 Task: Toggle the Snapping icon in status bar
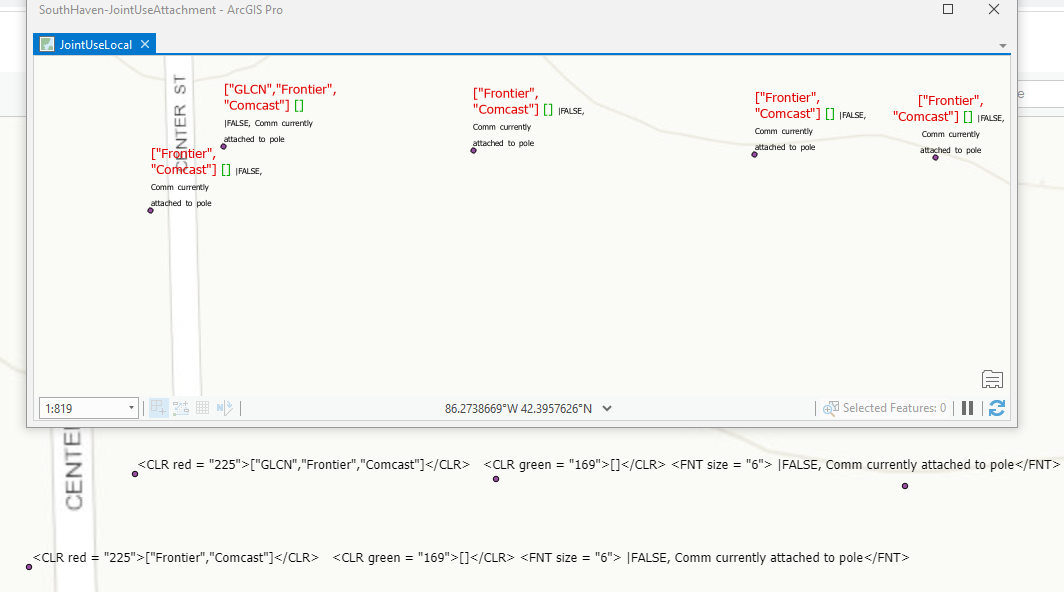click(x=158, y=408)
